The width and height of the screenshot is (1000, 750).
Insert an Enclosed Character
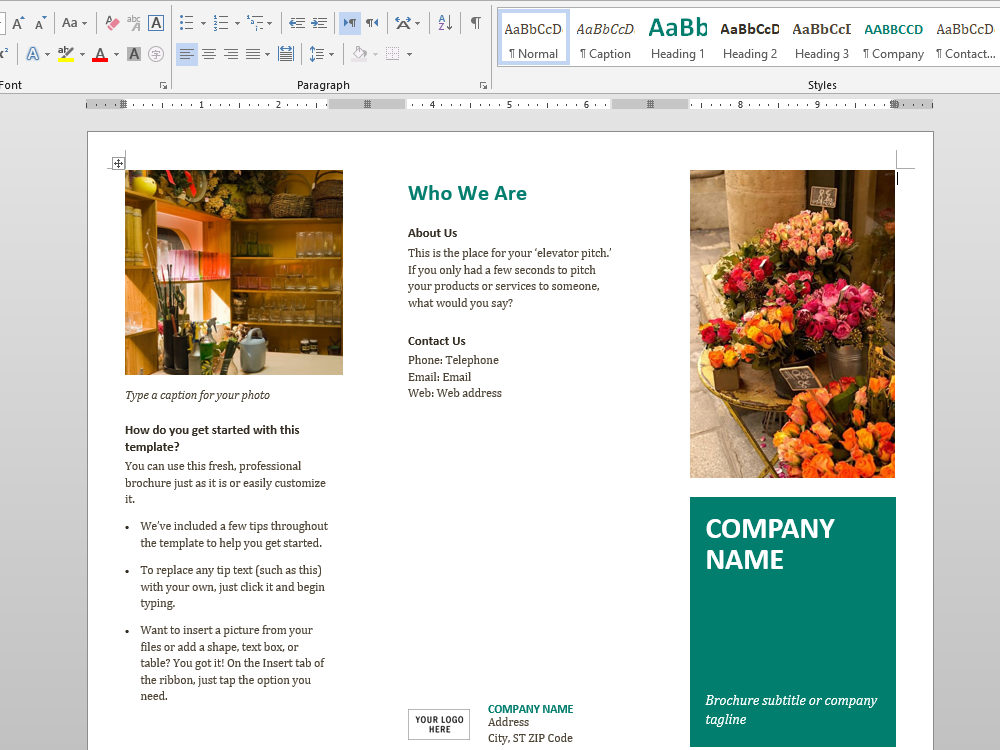click(x=156, y=54)
